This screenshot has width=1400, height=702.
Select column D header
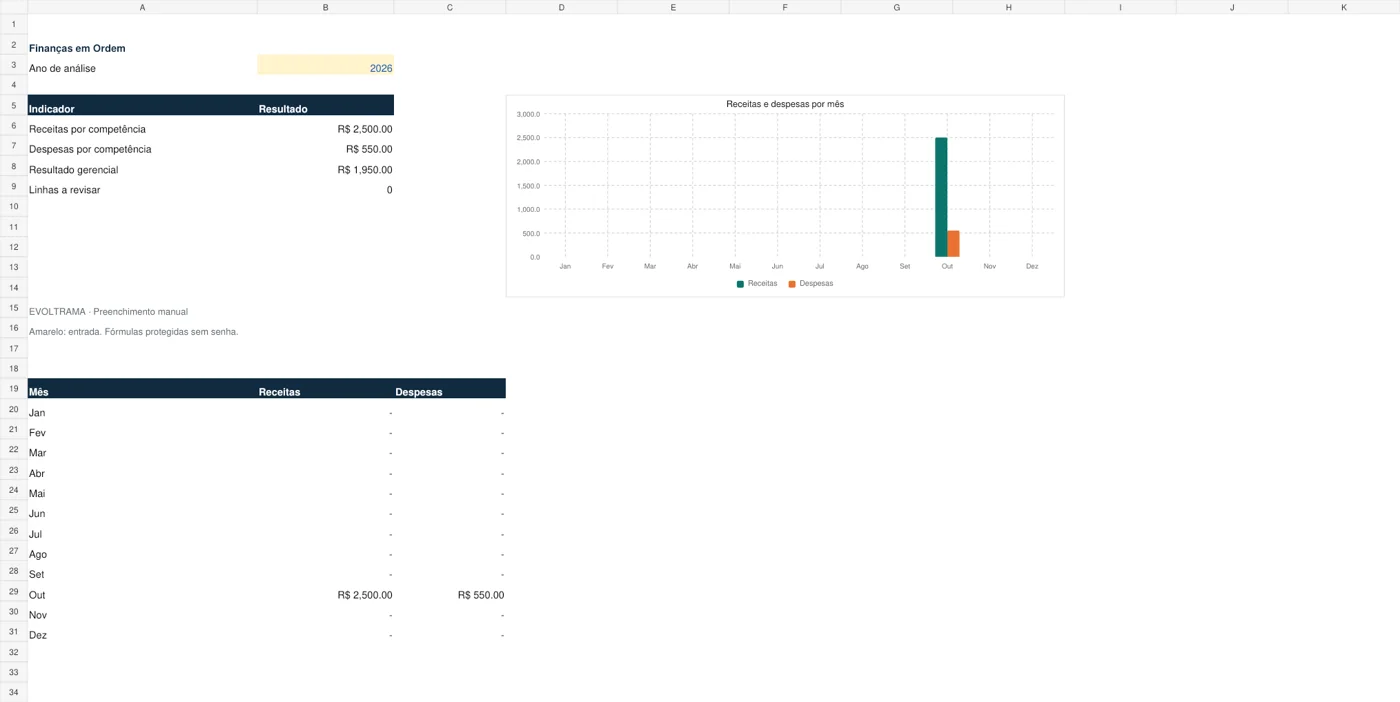coord(562,7)
